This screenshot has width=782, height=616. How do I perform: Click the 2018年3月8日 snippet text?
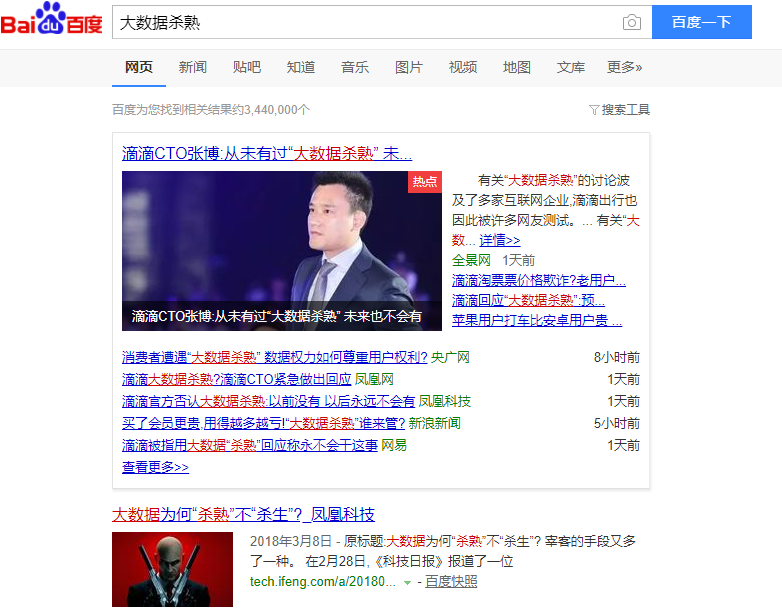pyautogui.click(x=291, y=542)
